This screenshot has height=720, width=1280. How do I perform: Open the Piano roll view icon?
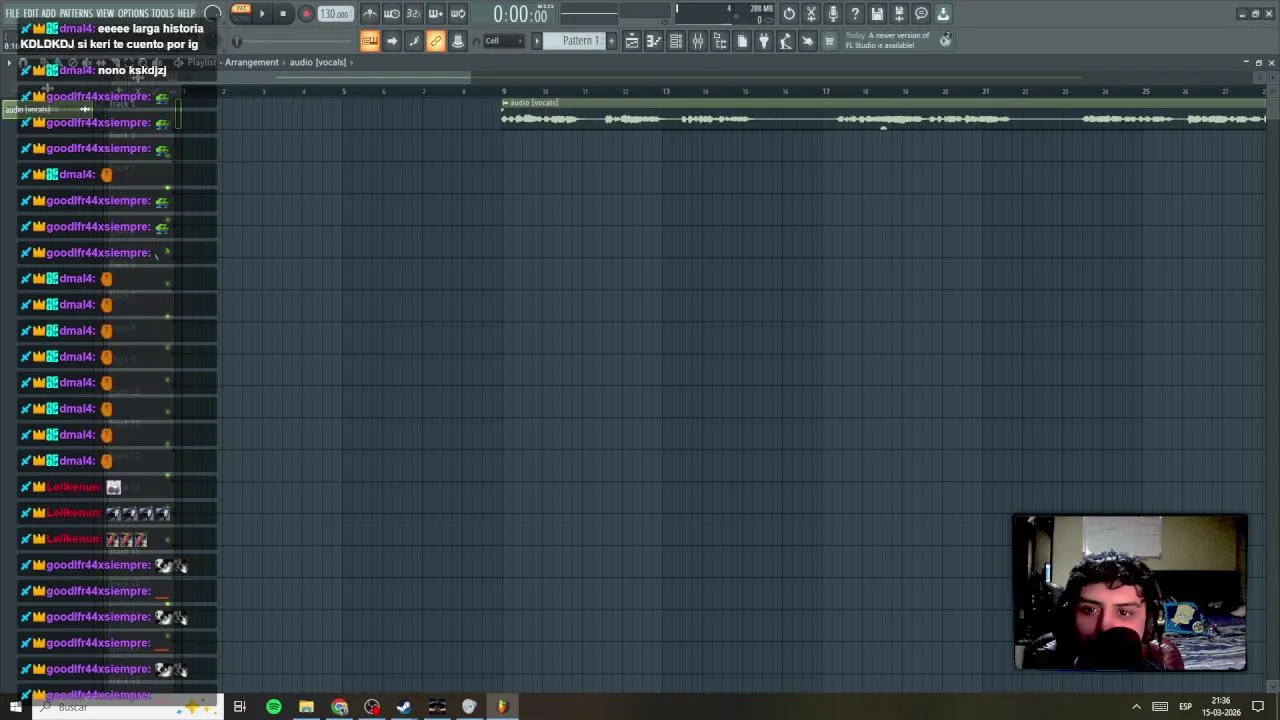tap(654, 41)
